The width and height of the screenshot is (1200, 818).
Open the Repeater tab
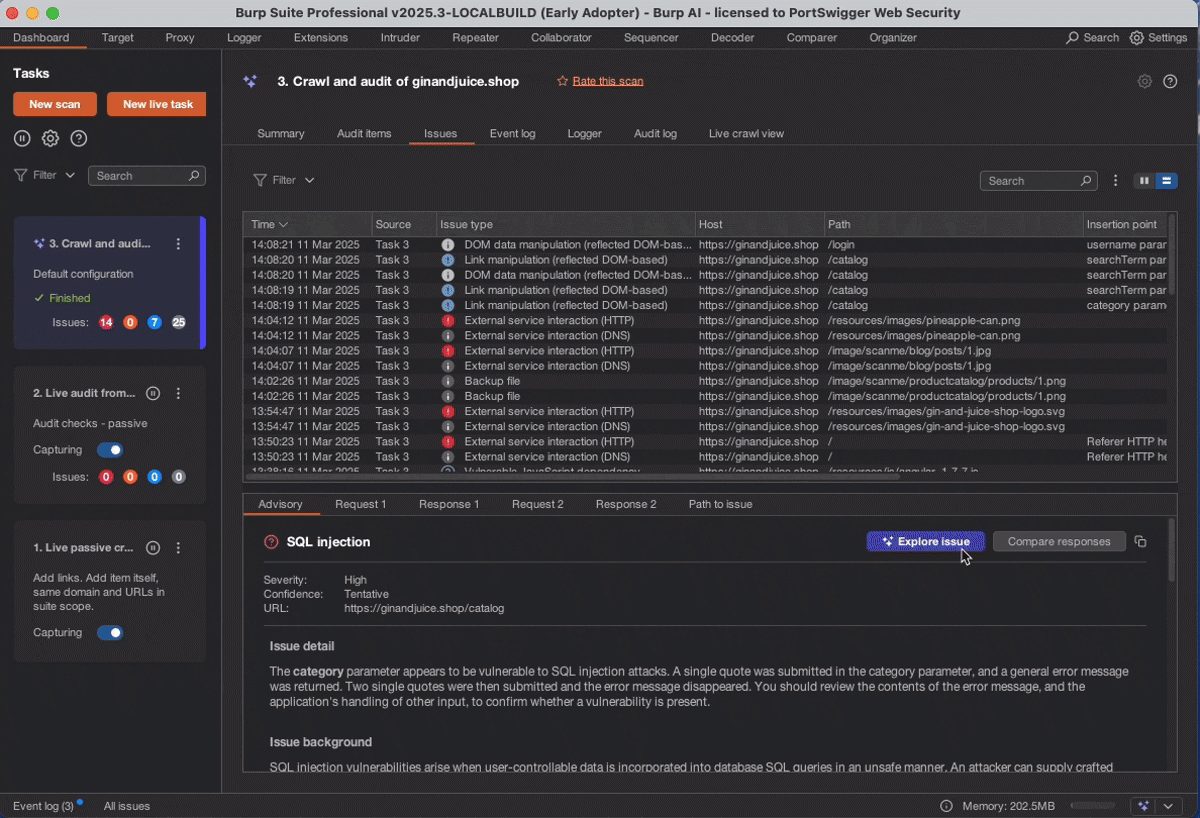(475, 37)
